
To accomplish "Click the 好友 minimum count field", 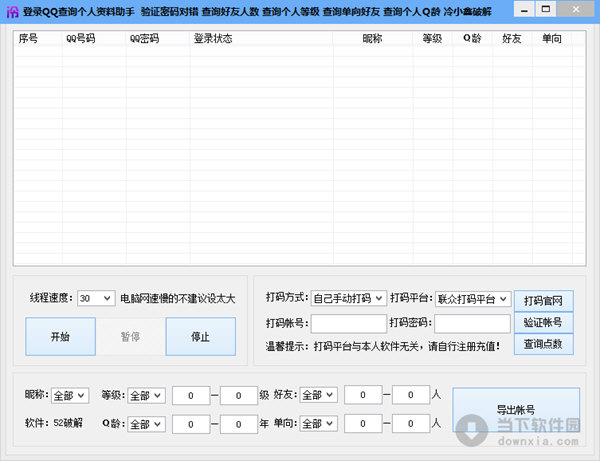I will point(363,395).
